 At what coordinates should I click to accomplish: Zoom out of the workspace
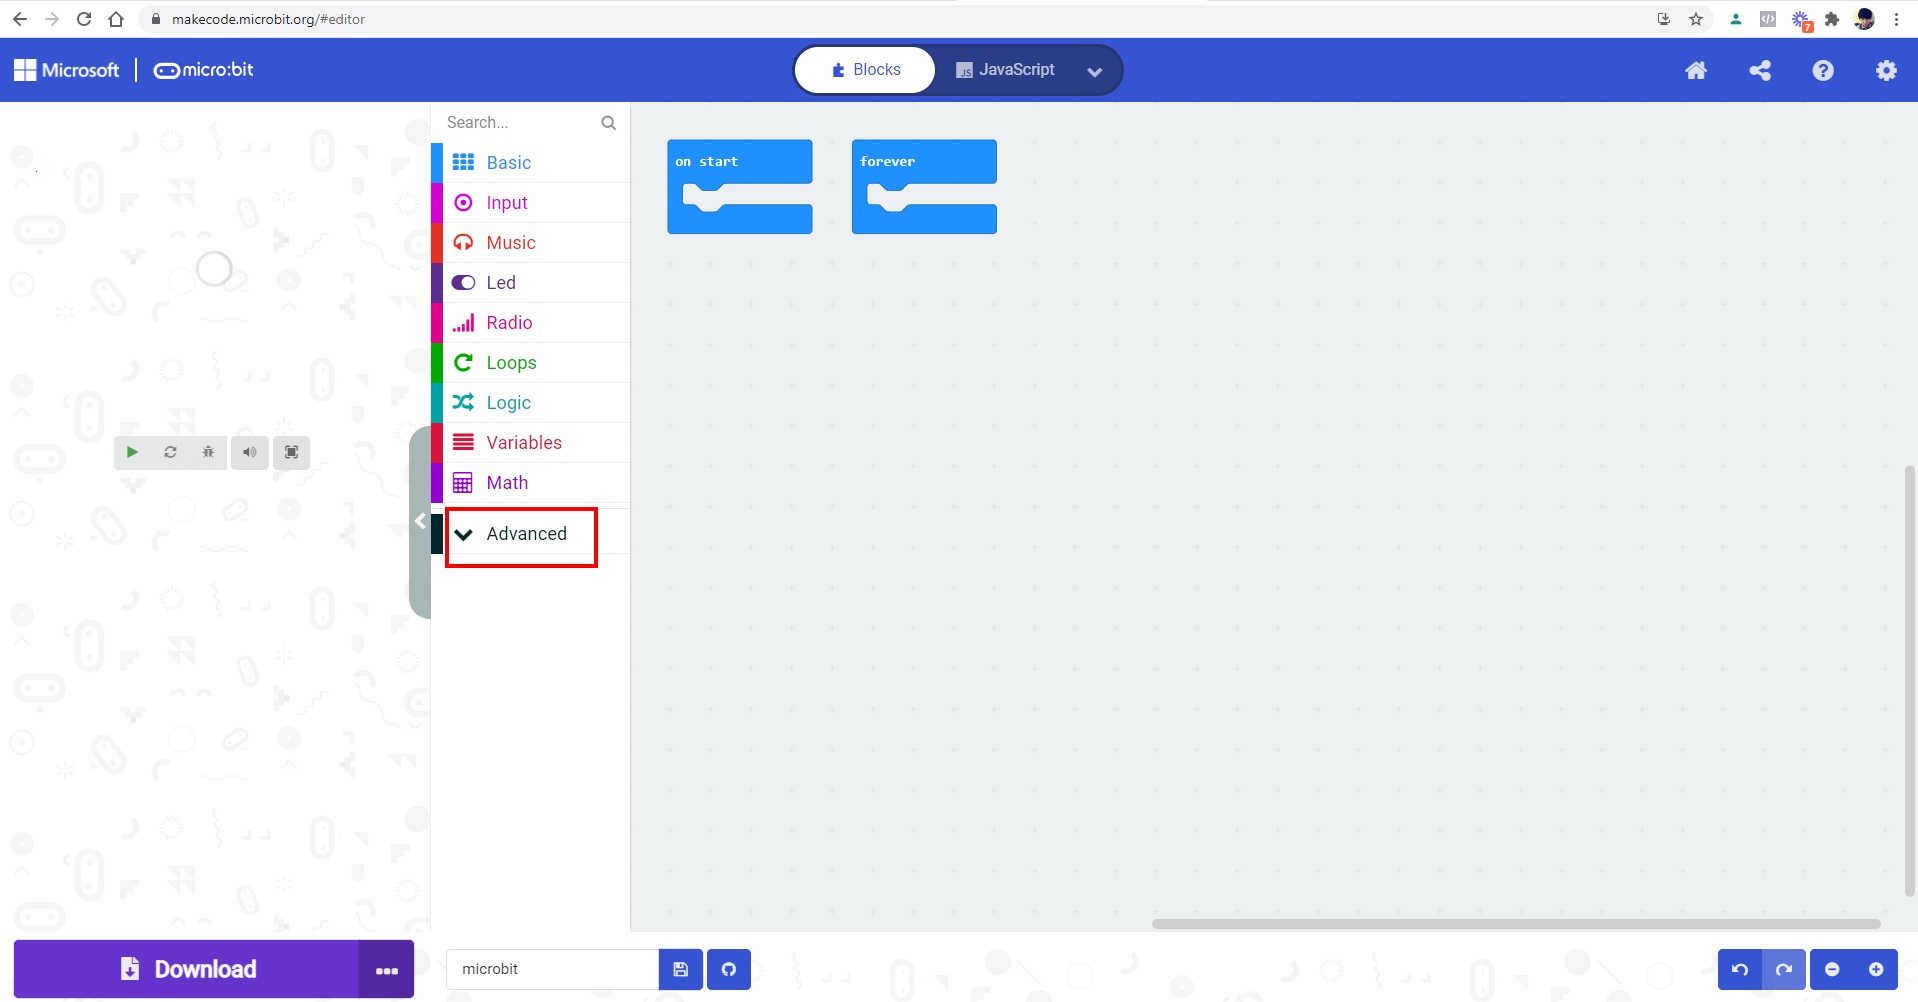tap(1832, 969)
